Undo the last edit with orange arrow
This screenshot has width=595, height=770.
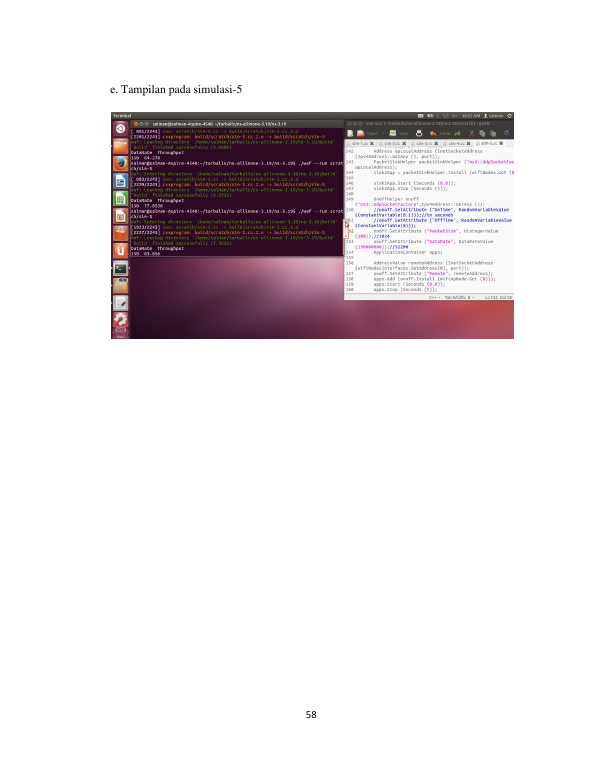(433, 133)
